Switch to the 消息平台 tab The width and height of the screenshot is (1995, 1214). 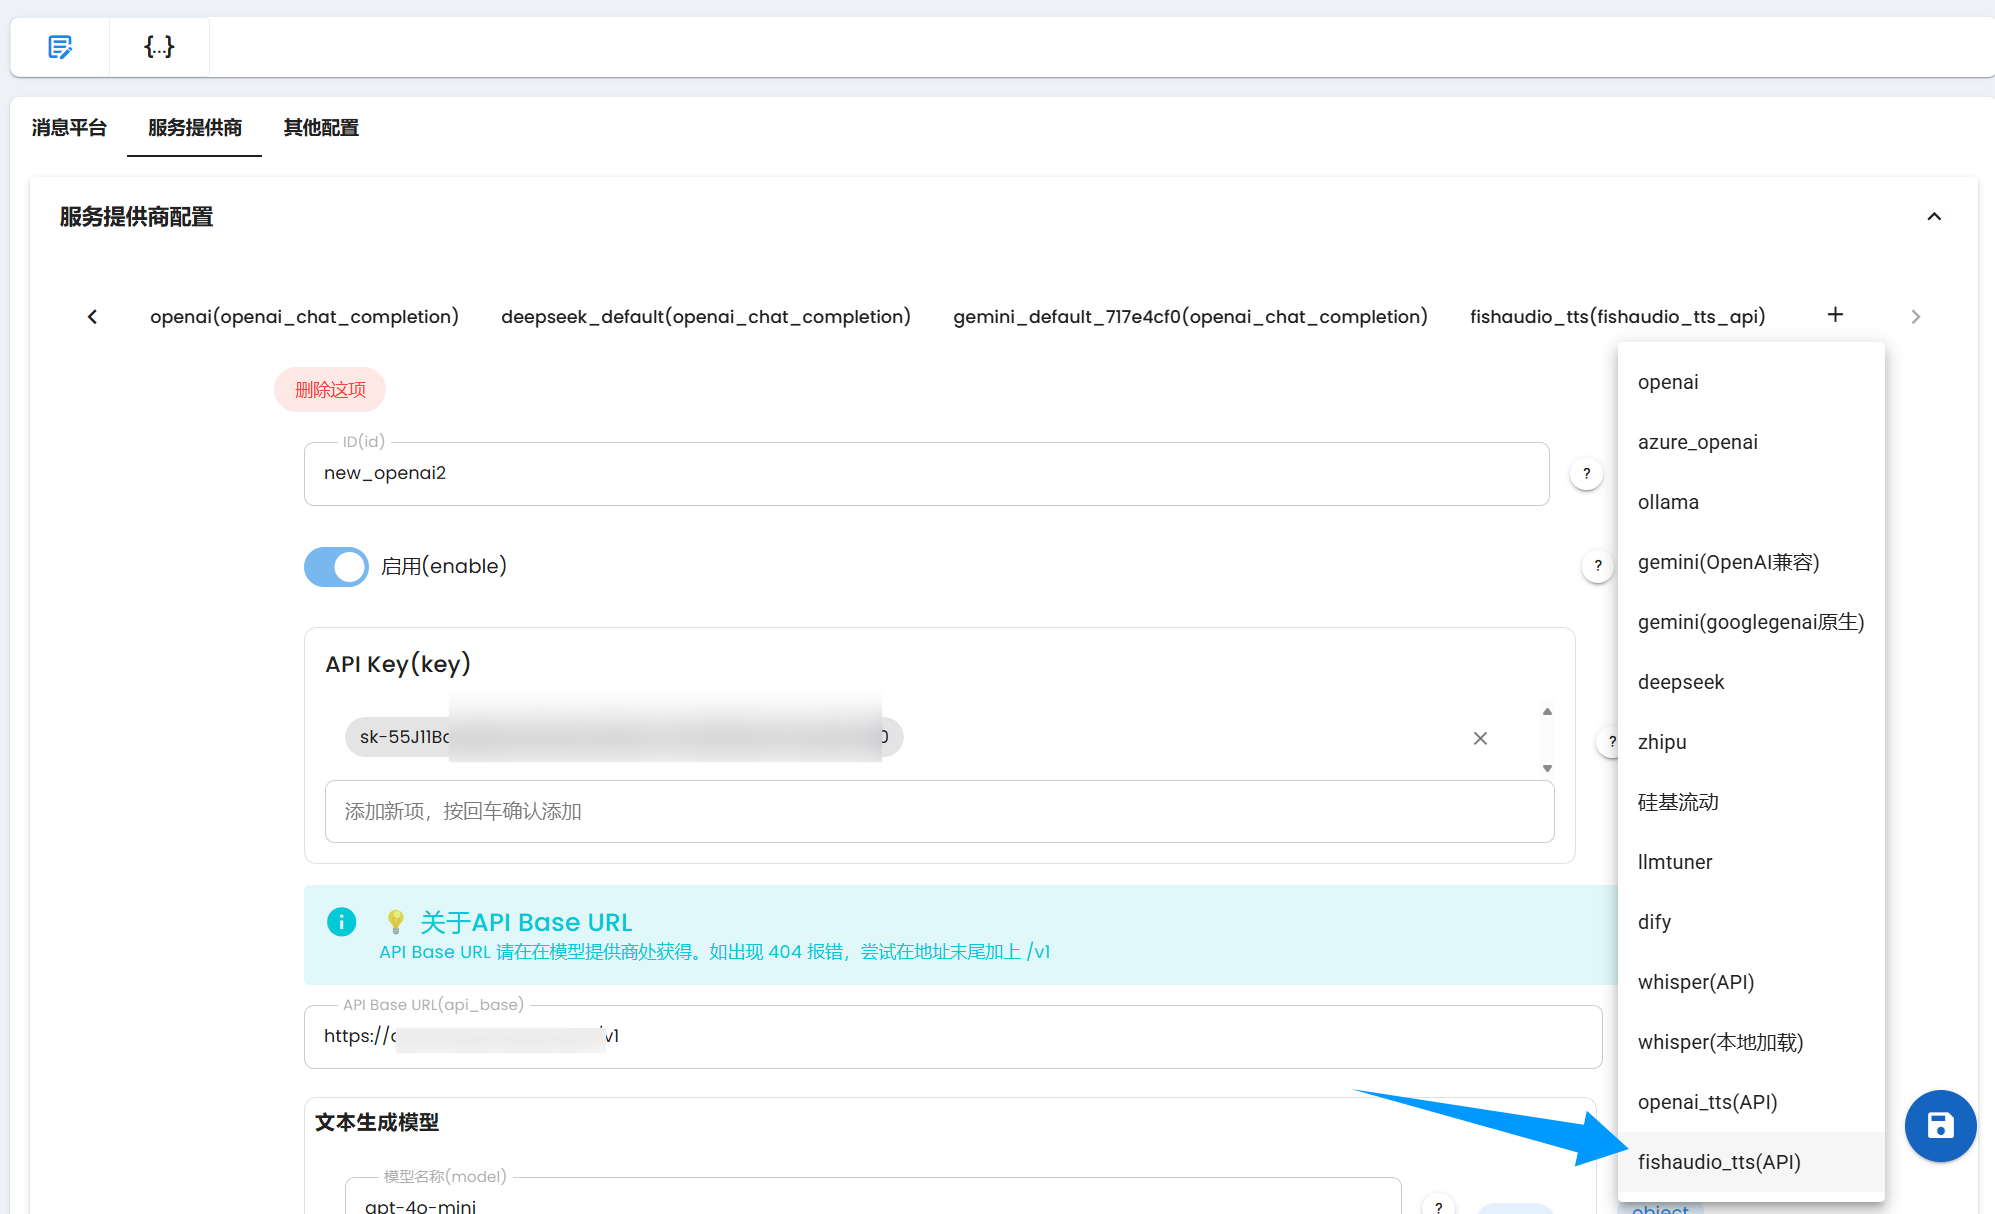pos(69,128)
